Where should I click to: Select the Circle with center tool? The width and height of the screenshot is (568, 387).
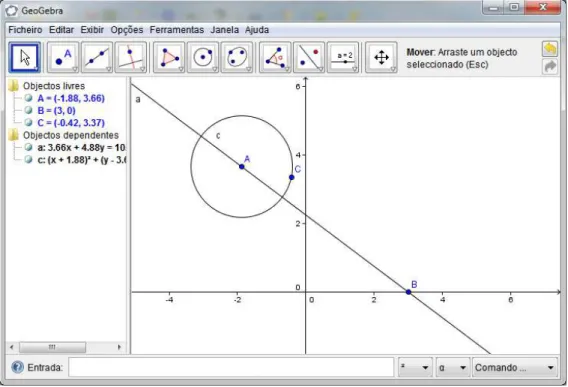pos(203,58)
